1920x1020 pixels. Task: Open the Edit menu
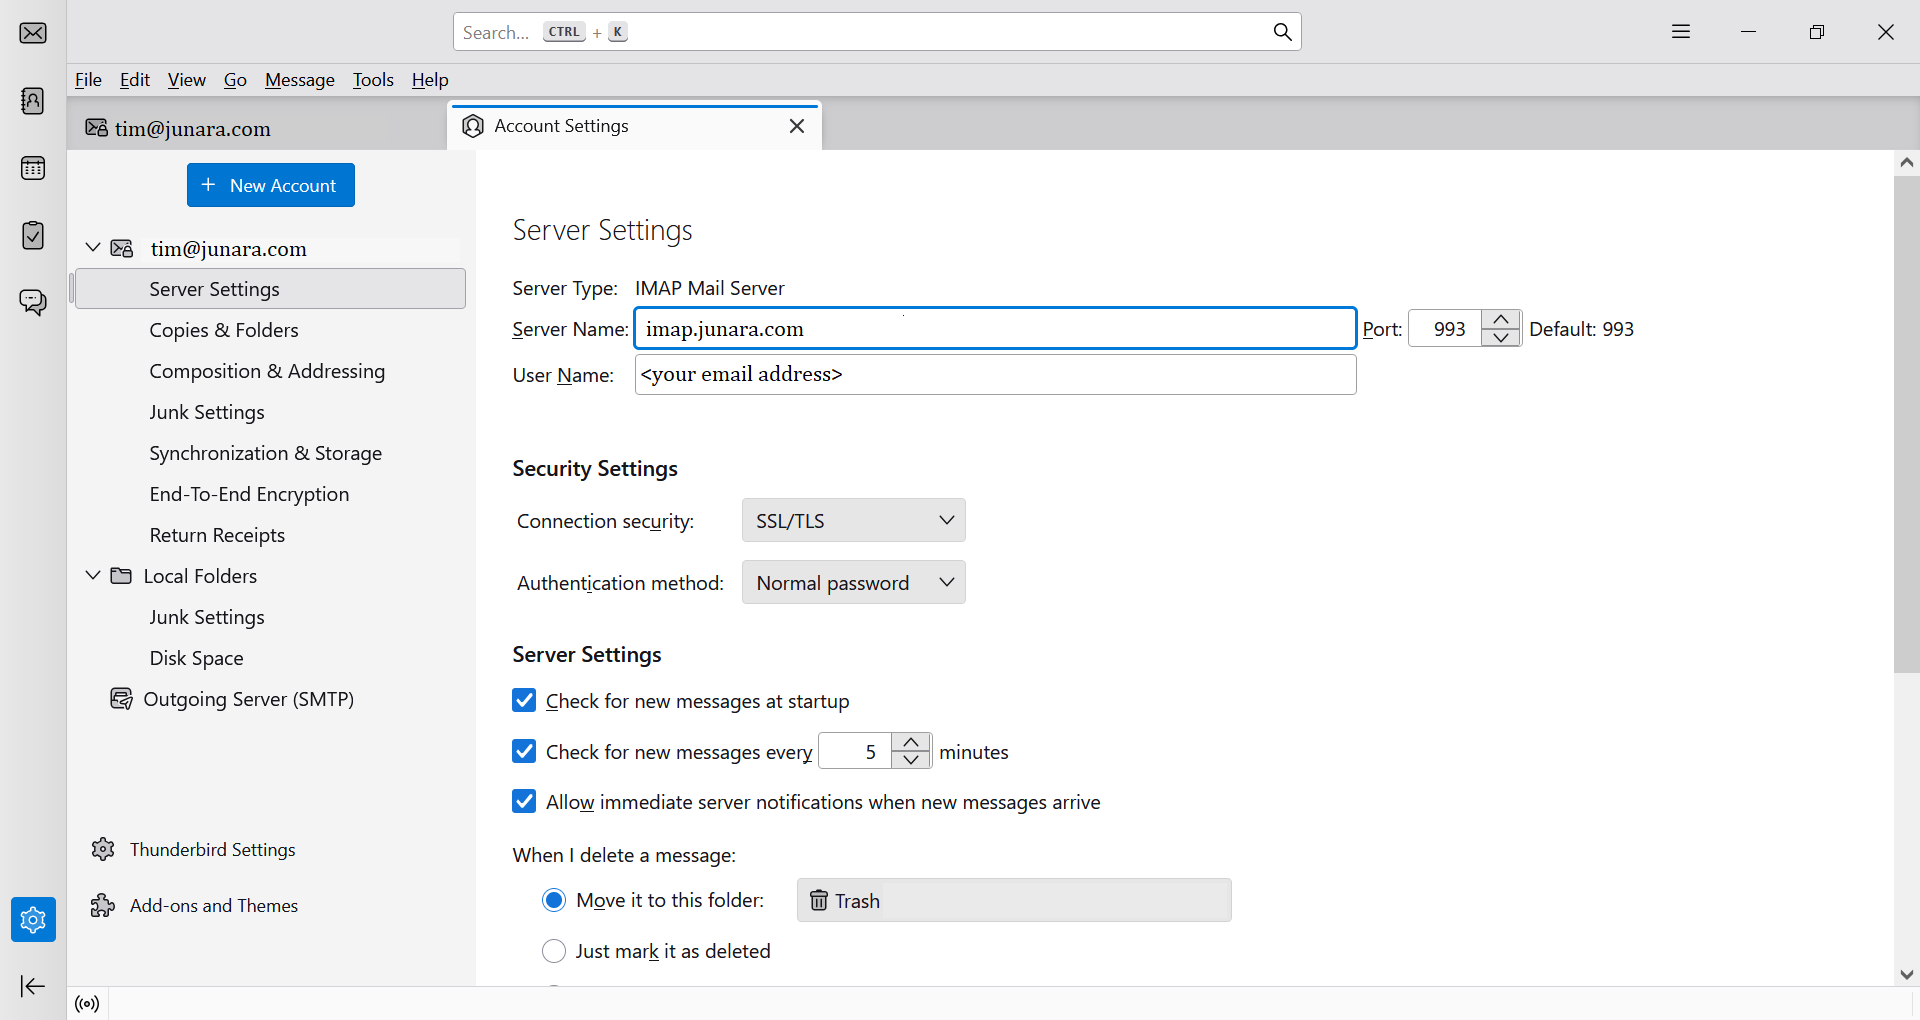coord(135,80)
